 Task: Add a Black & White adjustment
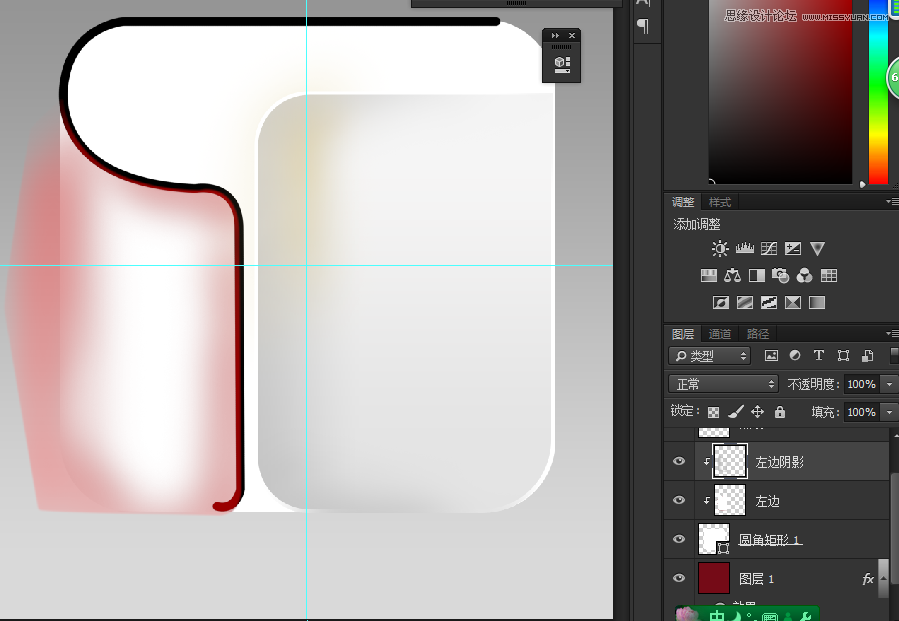coord(757,276)
